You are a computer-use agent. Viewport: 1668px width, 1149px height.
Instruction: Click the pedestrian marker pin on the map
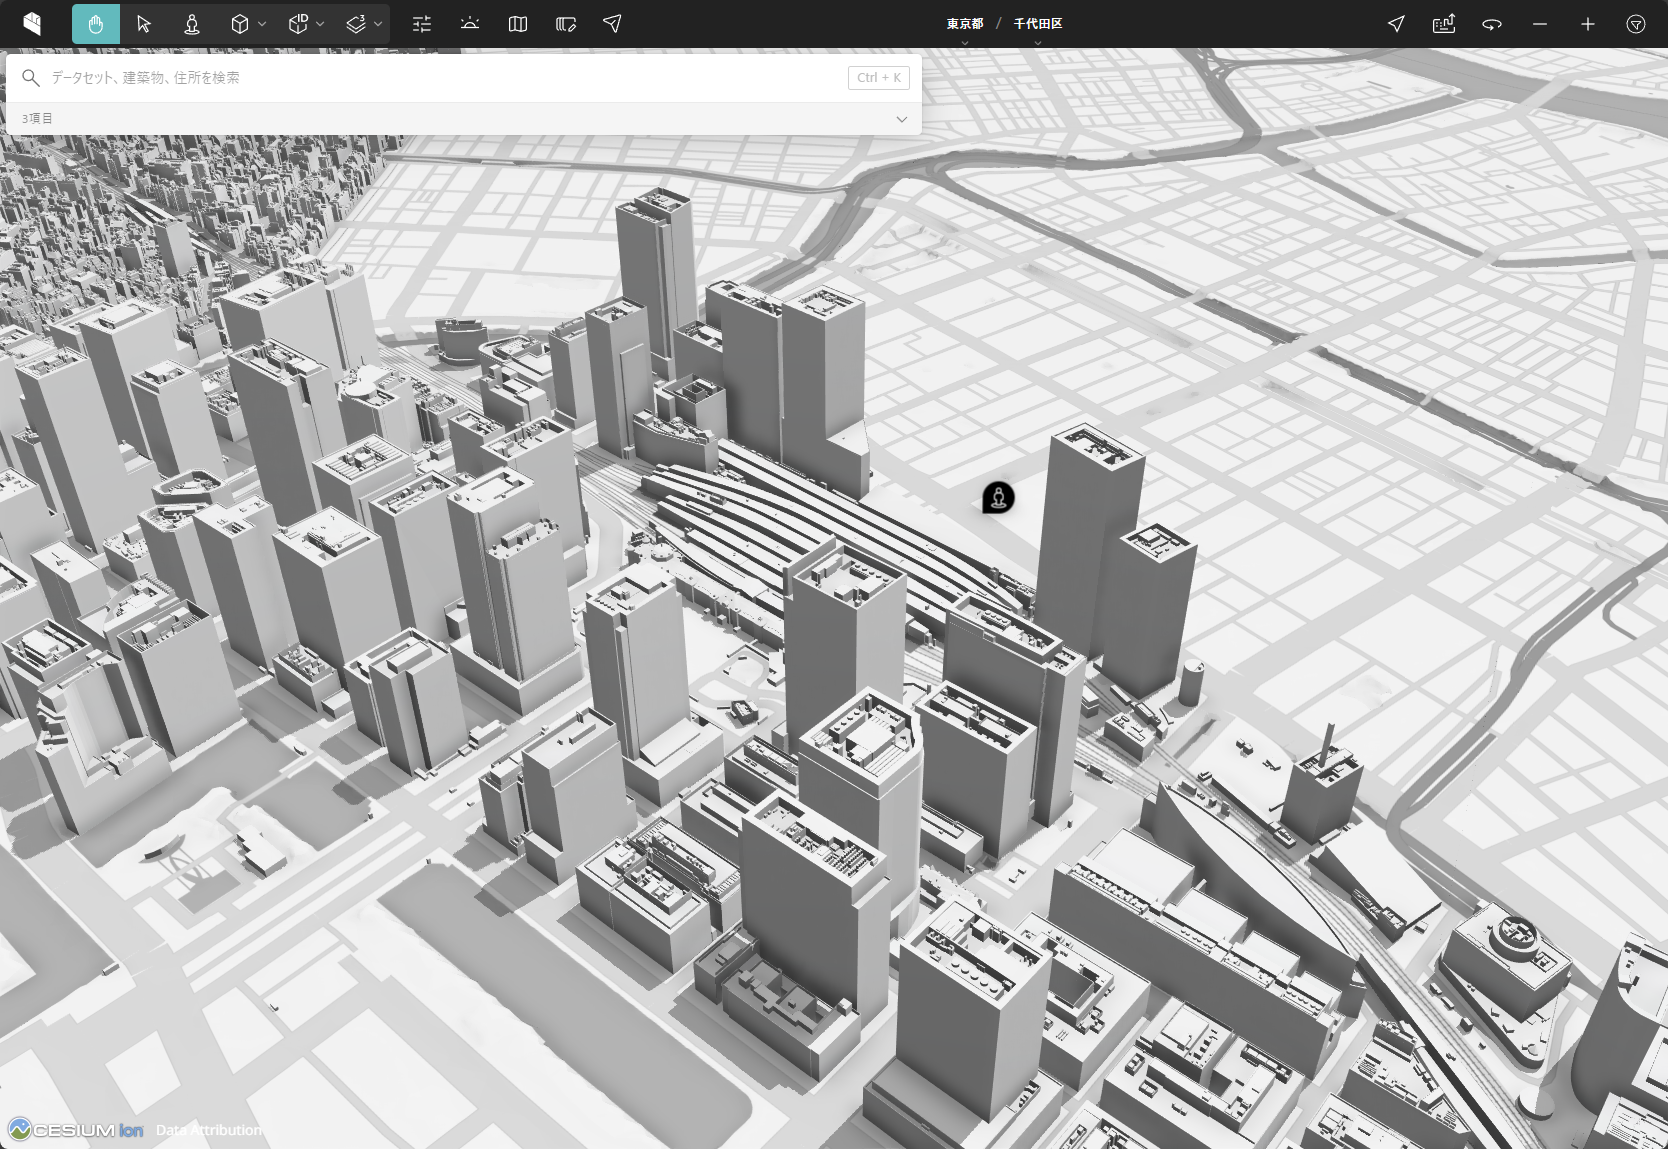tap(998, 497)
